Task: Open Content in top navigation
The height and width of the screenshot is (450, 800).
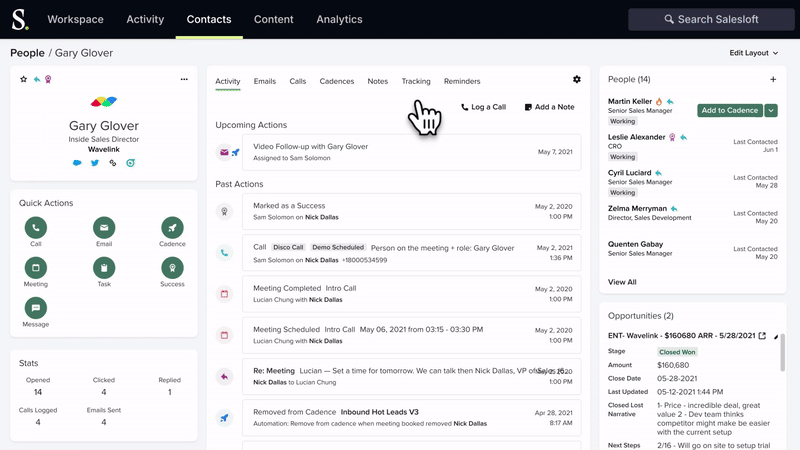Action: click(x=273, y=19)
